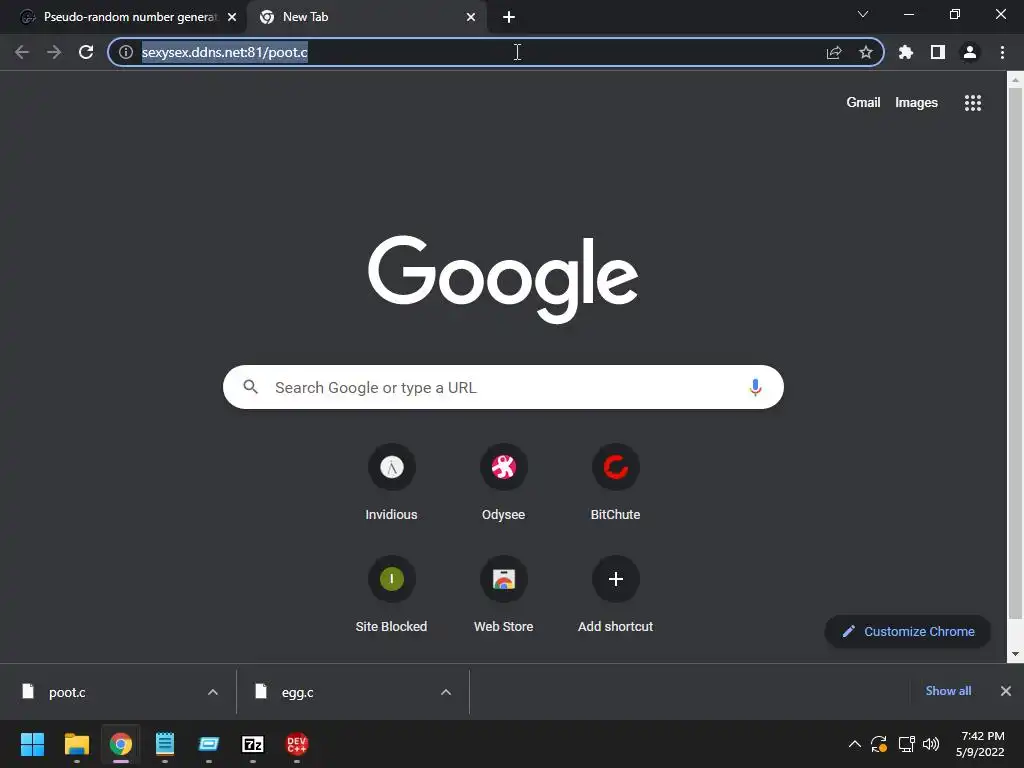The width and height of the screenshot is (1024, 768).
Task: Select the New Tab tab
Action: 366,17
